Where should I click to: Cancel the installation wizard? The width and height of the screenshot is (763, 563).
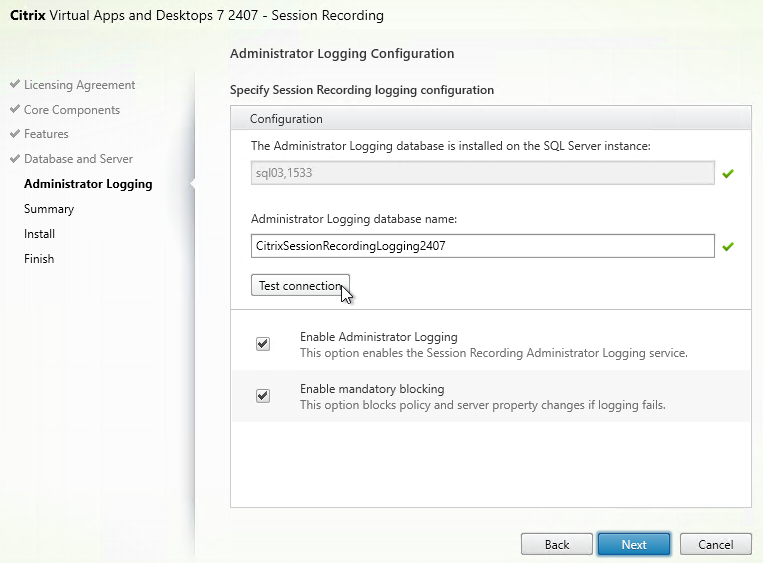pos(715,544)
